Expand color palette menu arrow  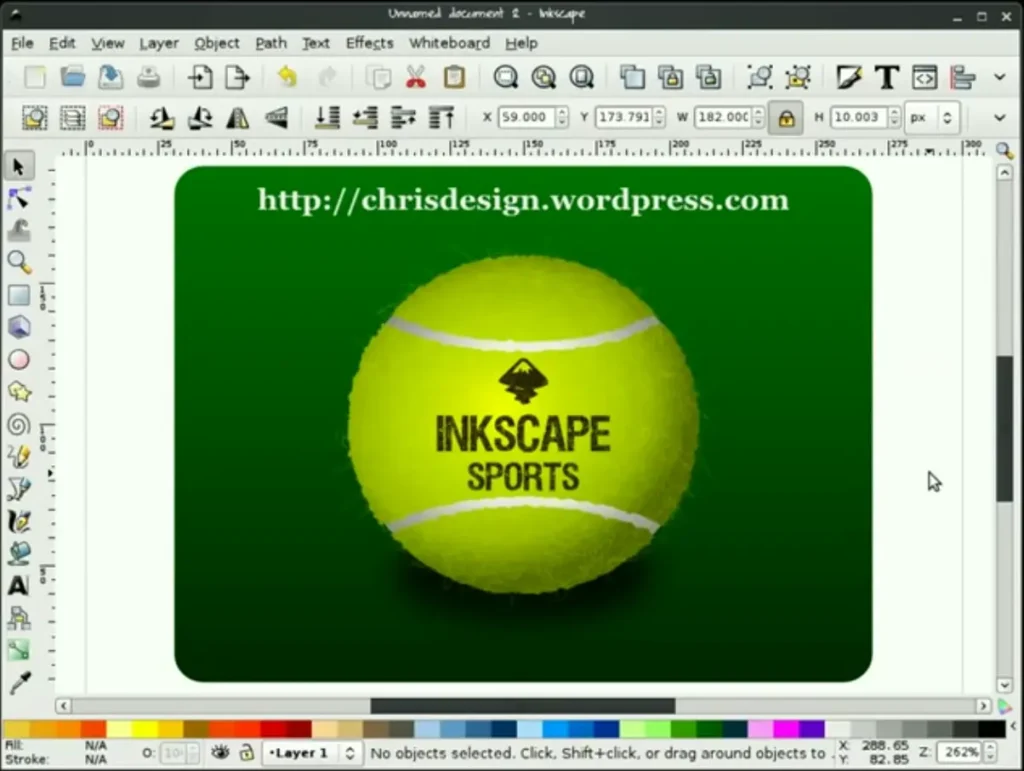pos(1014,726)
